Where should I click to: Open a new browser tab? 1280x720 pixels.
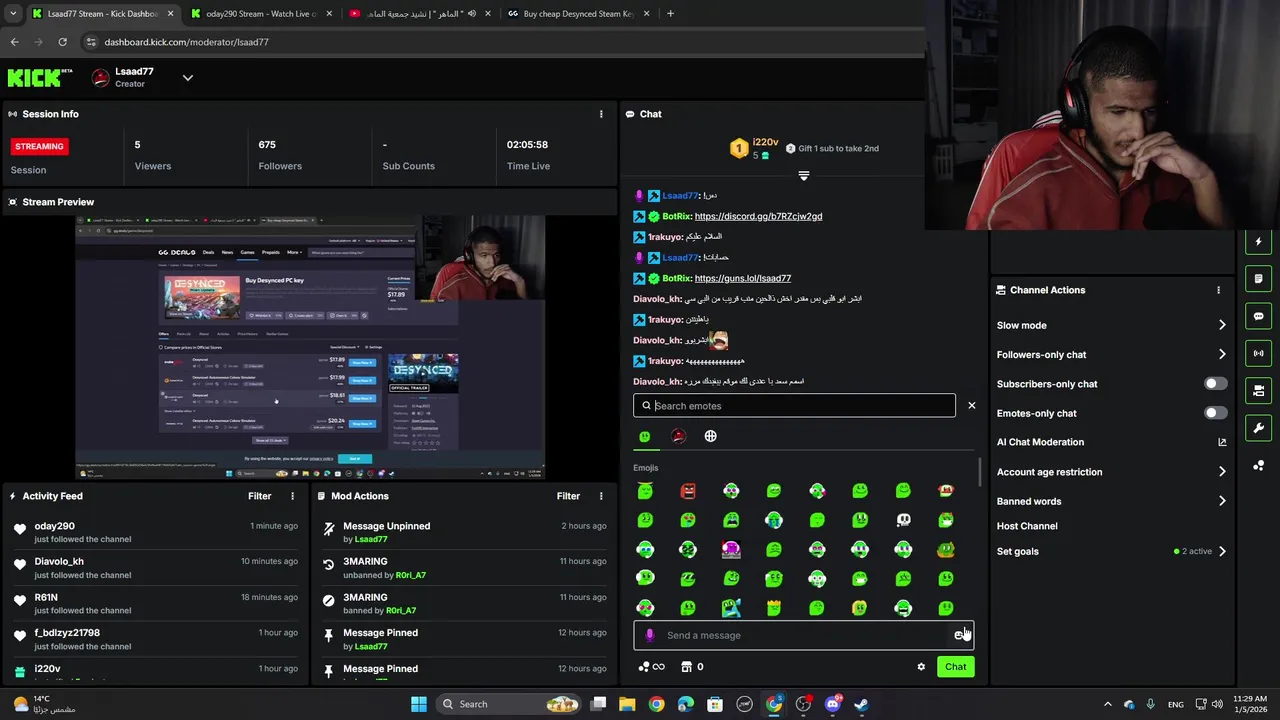click(670, 14)
